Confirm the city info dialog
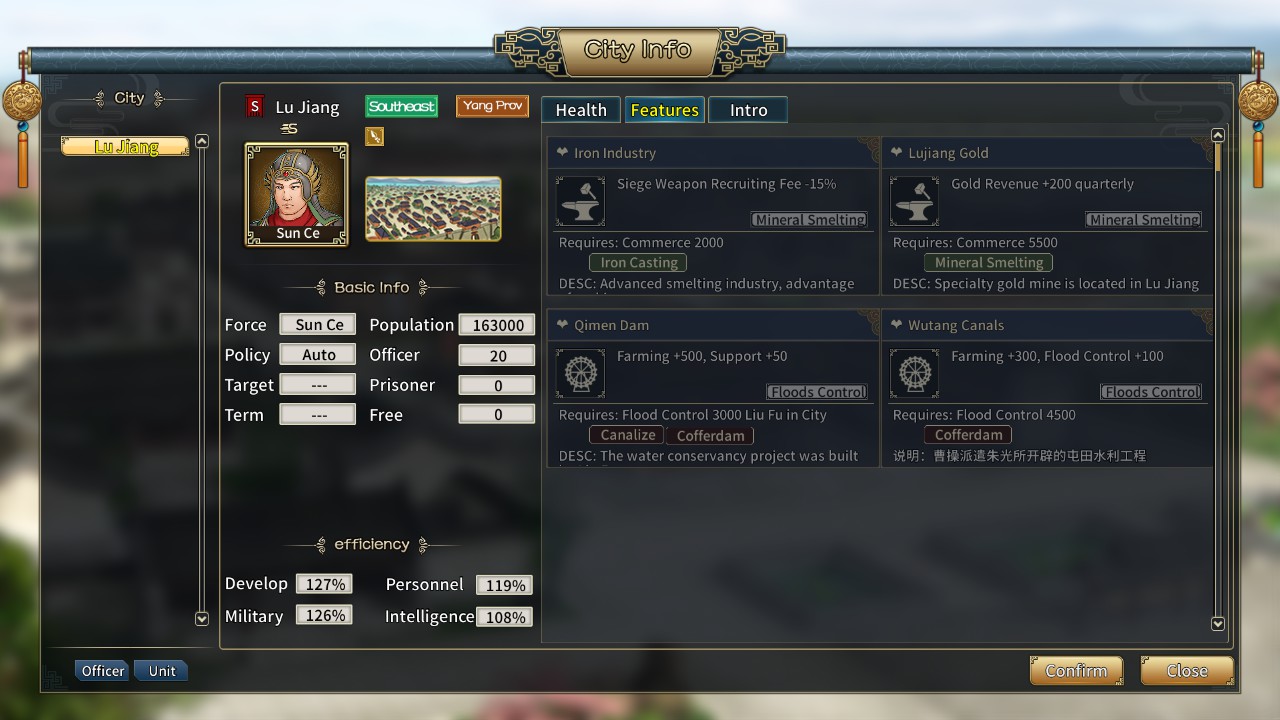The height and width of the screenshot is (720, 1280). click(x=1076, y=671)
